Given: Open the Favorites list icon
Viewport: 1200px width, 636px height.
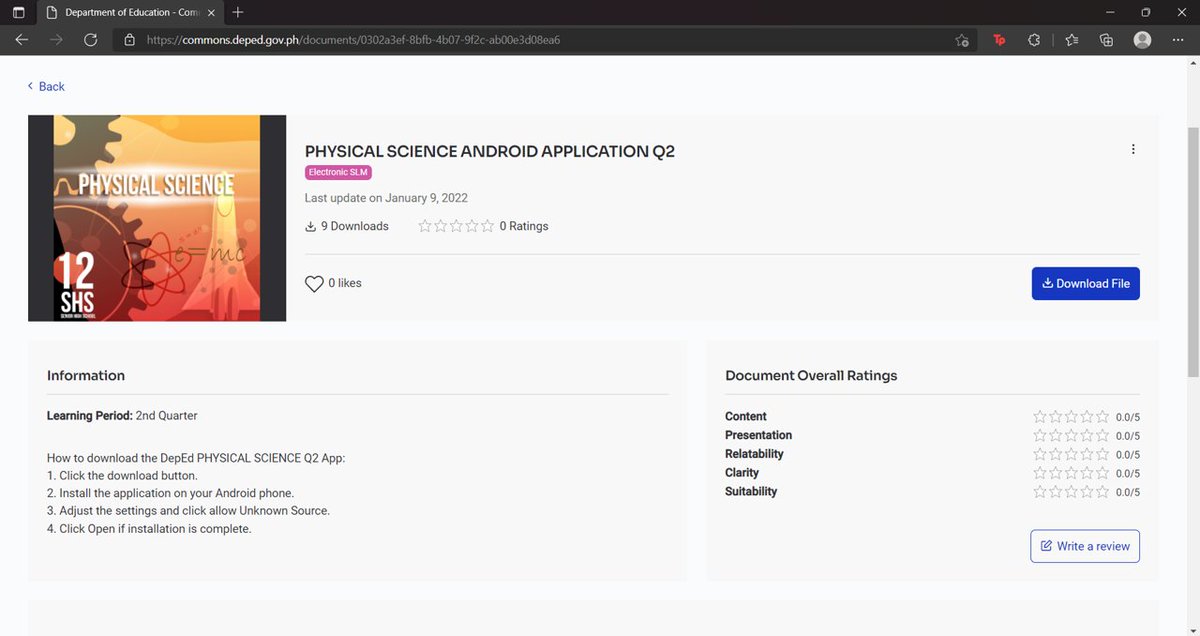Looking at the screenshot, I should coord(1071,40).
